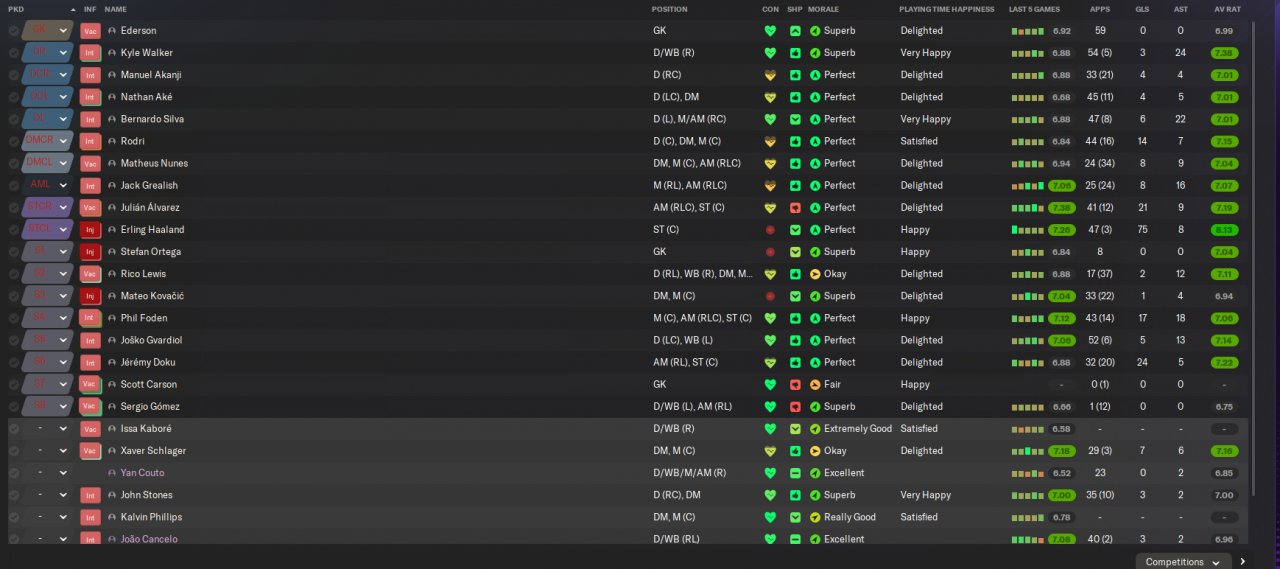Screen dimensions: 1280x569
Task: Click the player profile icon beside Rodri
Action: coord(112,141)
